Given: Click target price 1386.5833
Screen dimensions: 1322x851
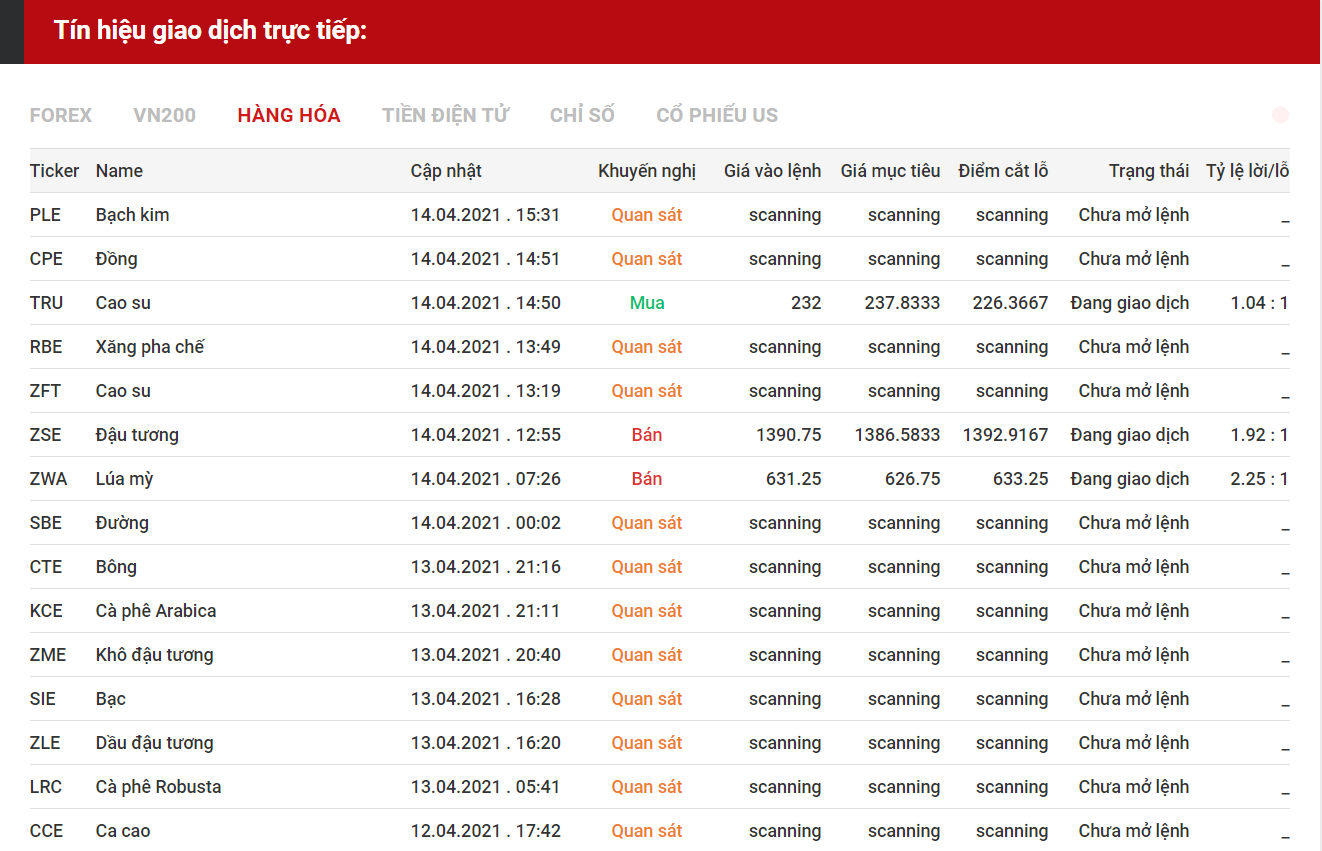Looking at the screenshot, I should [x=898, y=435].
